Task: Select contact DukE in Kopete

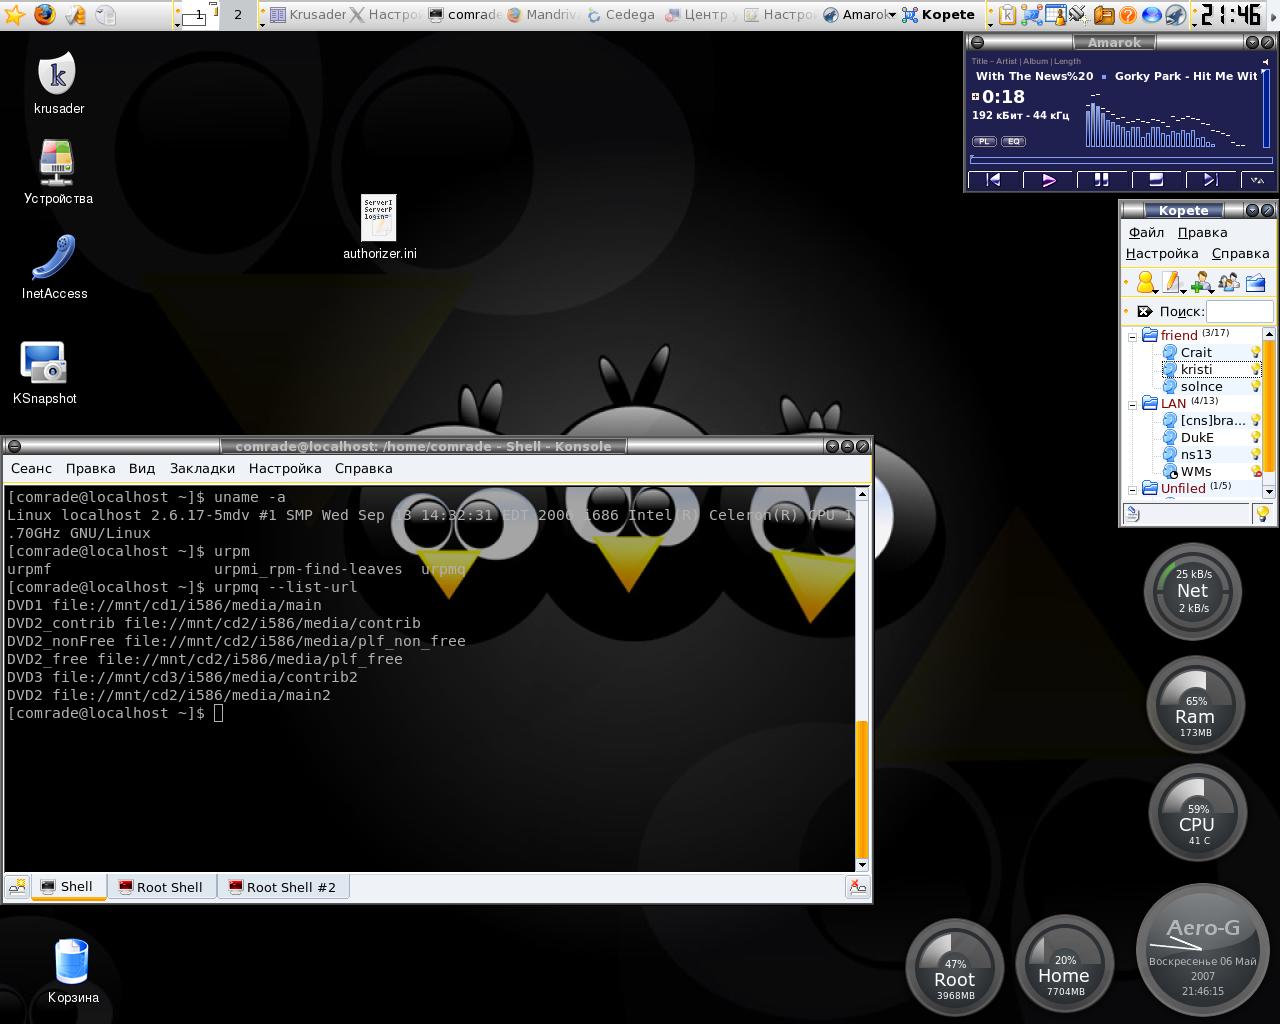Action: coord(1196,437)
